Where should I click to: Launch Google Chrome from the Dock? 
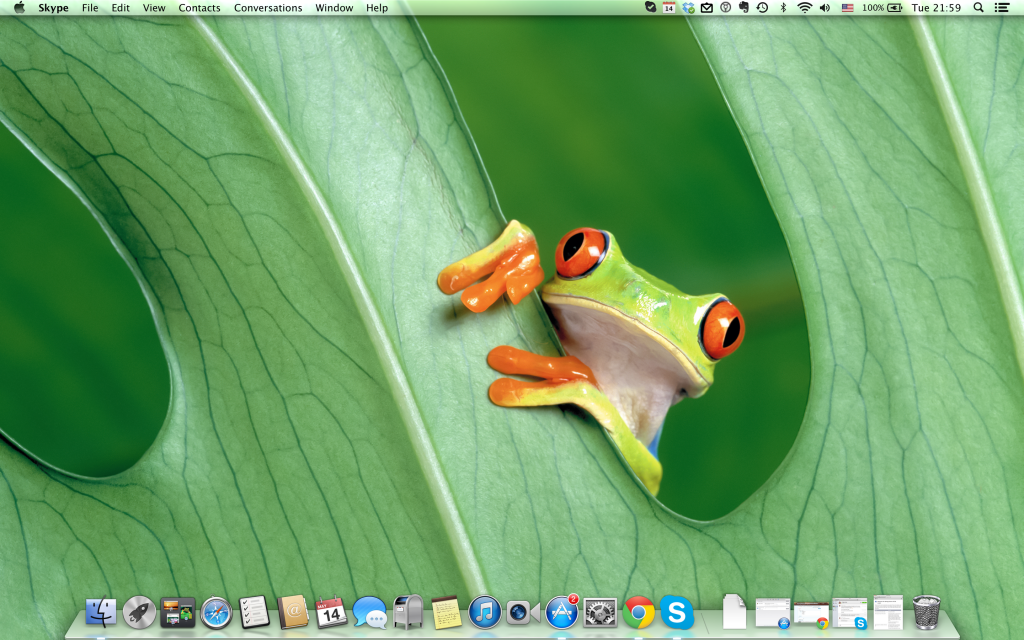coord(638,613)
